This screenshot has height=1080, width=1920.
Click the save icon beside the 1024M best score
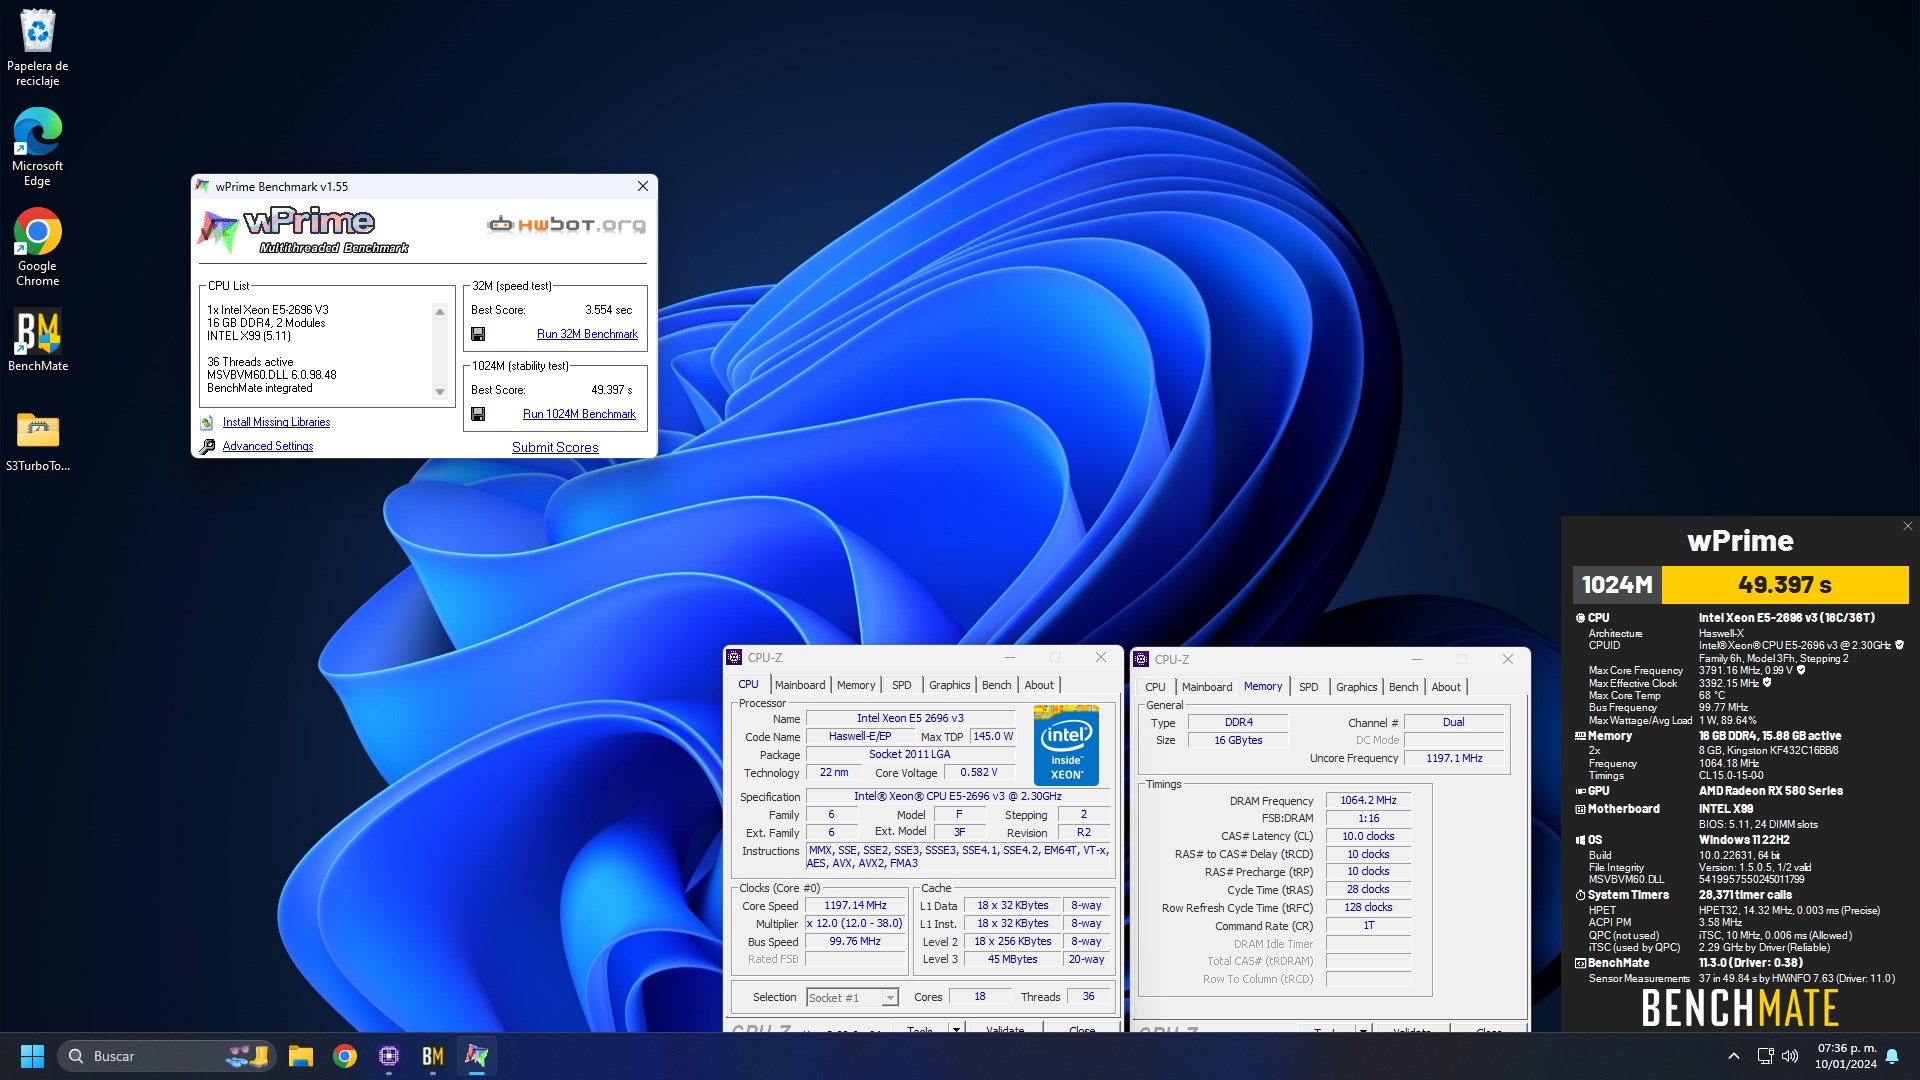tap(478, 414)
